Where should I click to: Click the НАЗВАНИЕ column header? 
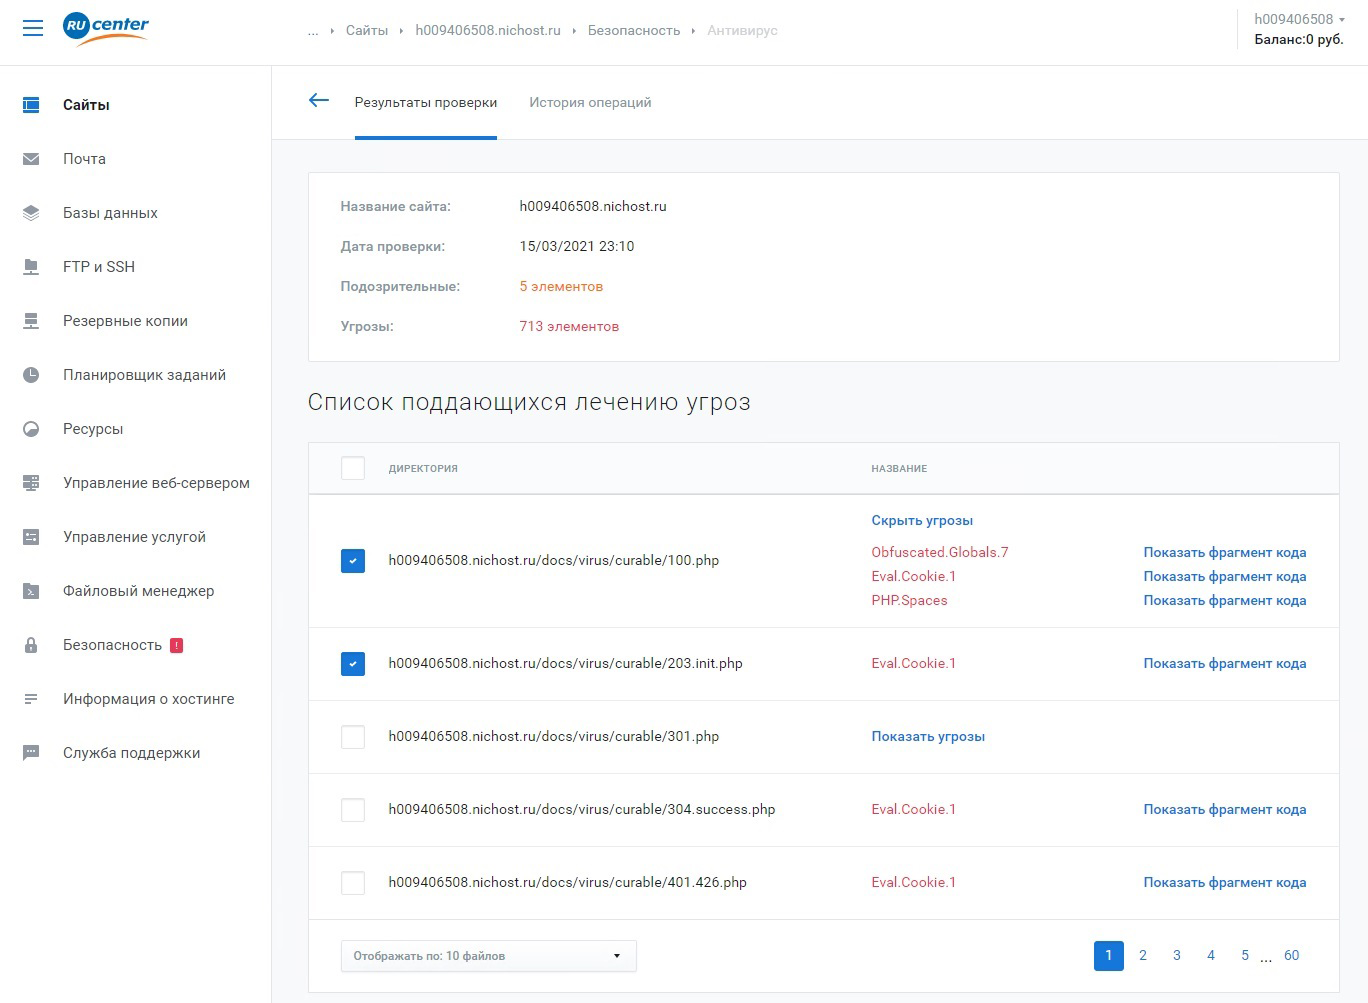click(899, 468)
